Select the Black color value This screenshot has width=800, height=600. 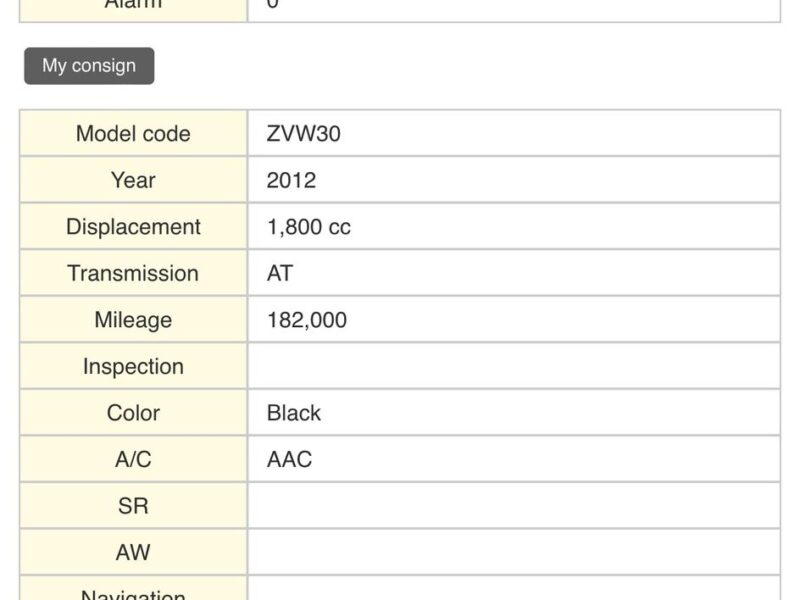pos(294,413)
